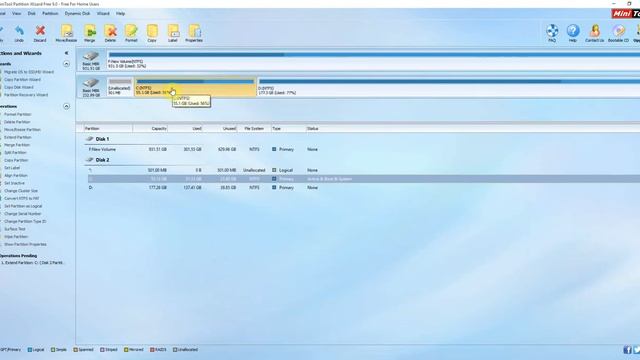Select the Unallocated block in the disk map
The width and height of the screenshot is (640, 360).
tap(120, 87)
